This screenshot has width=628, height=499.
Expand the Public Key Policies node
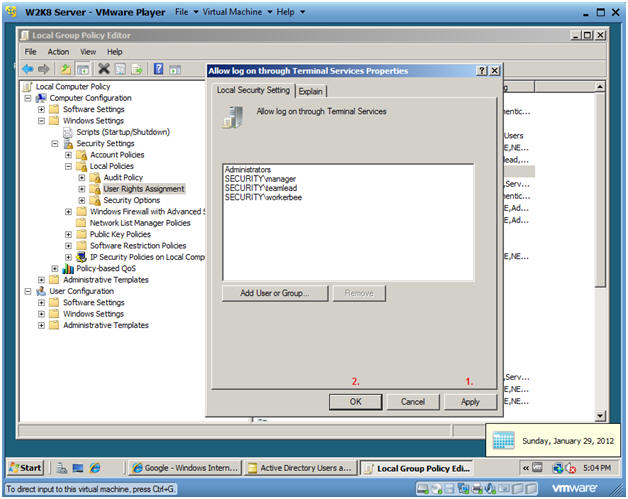click(x=68, y=234)
